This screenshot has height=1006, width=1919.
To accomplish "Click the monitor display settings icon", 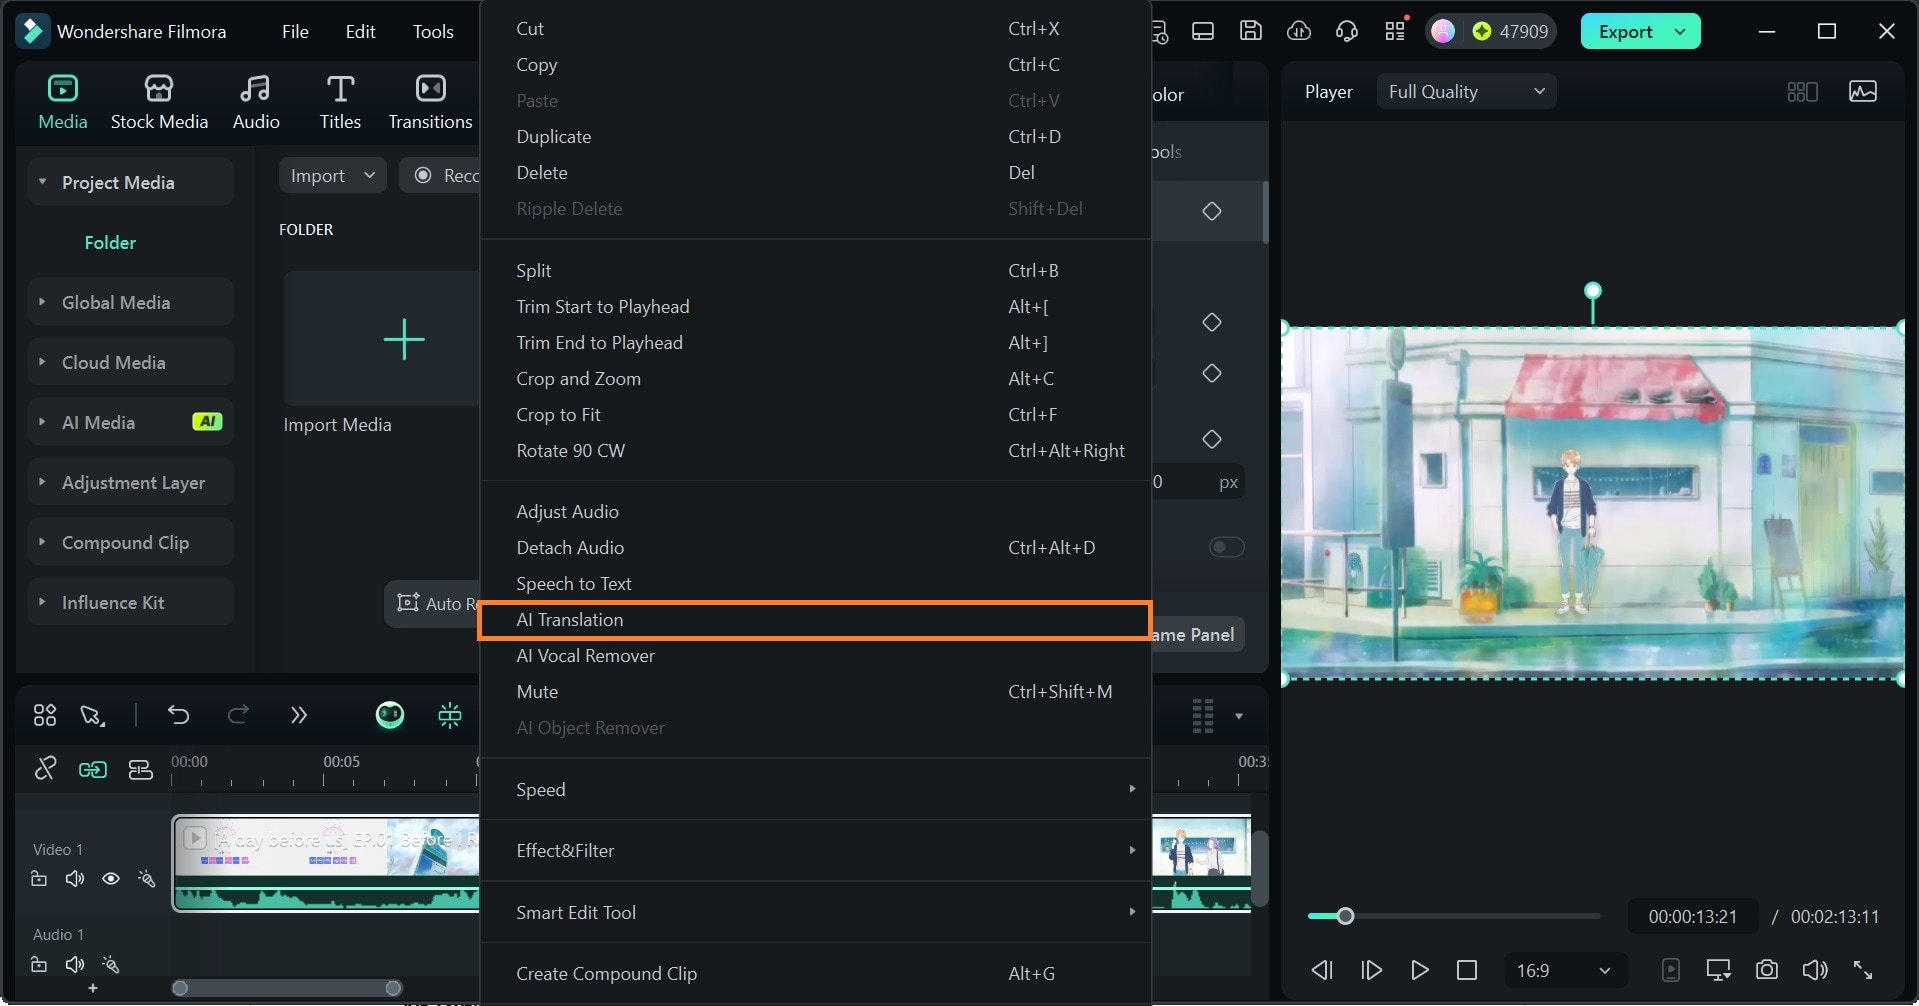I will coord(1719,970).
